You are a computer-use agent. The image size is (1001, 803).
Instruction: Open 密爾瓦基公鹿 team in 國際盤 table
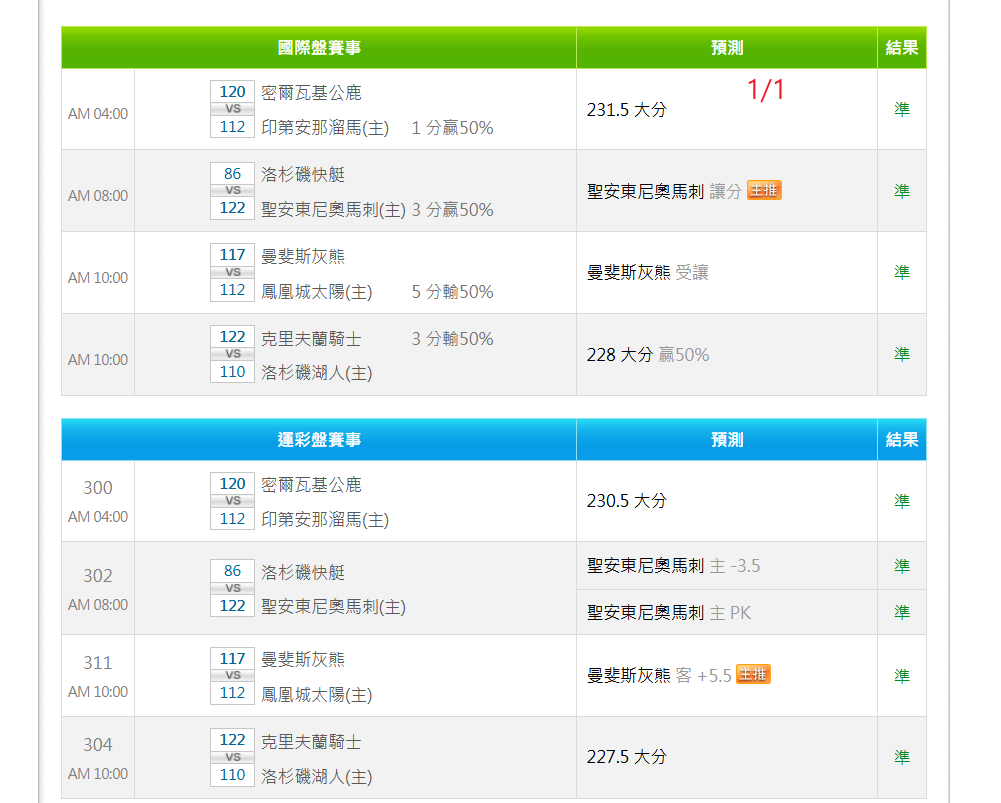click(x=311, y=93)
